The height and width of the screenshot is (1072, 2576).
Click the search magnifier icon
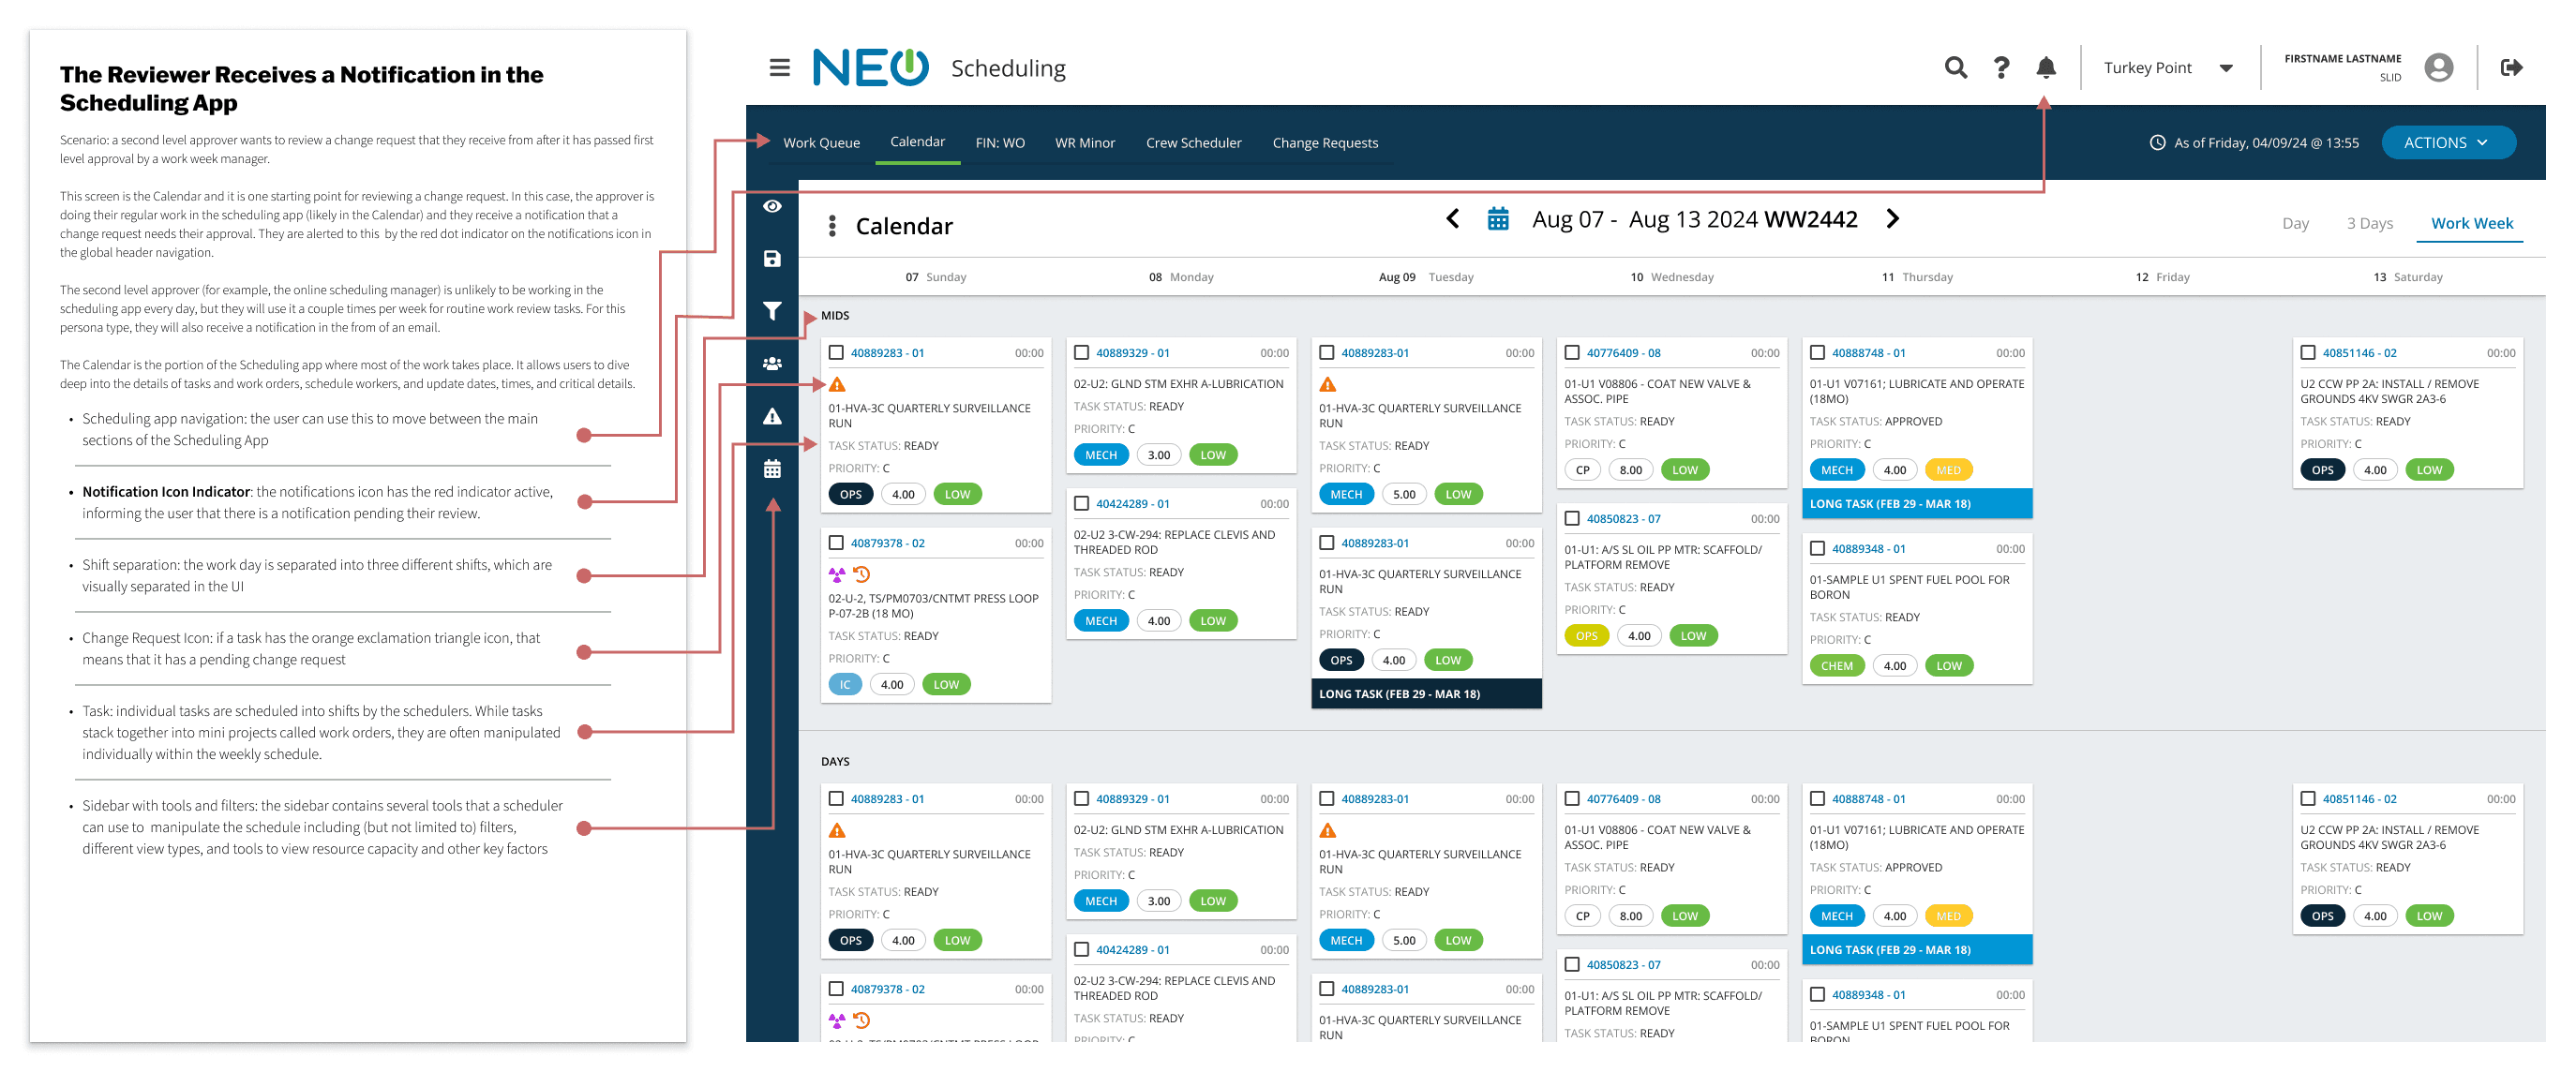[x=1955, y=68]
